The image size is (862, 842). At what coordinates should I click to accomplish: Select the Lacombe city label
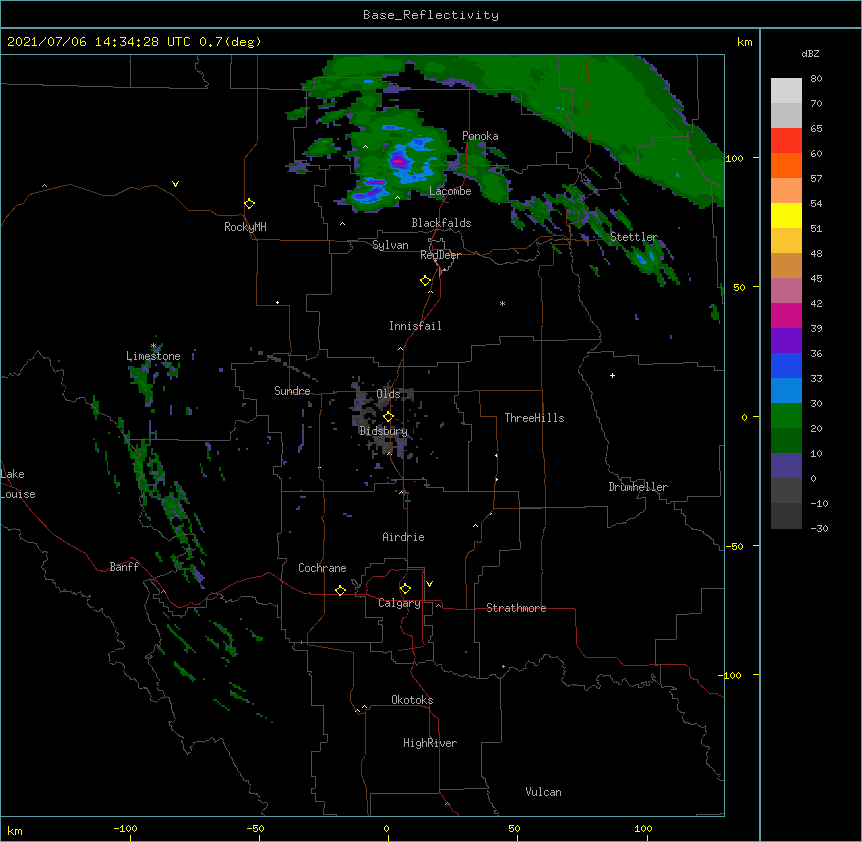[x=450, y=191]
